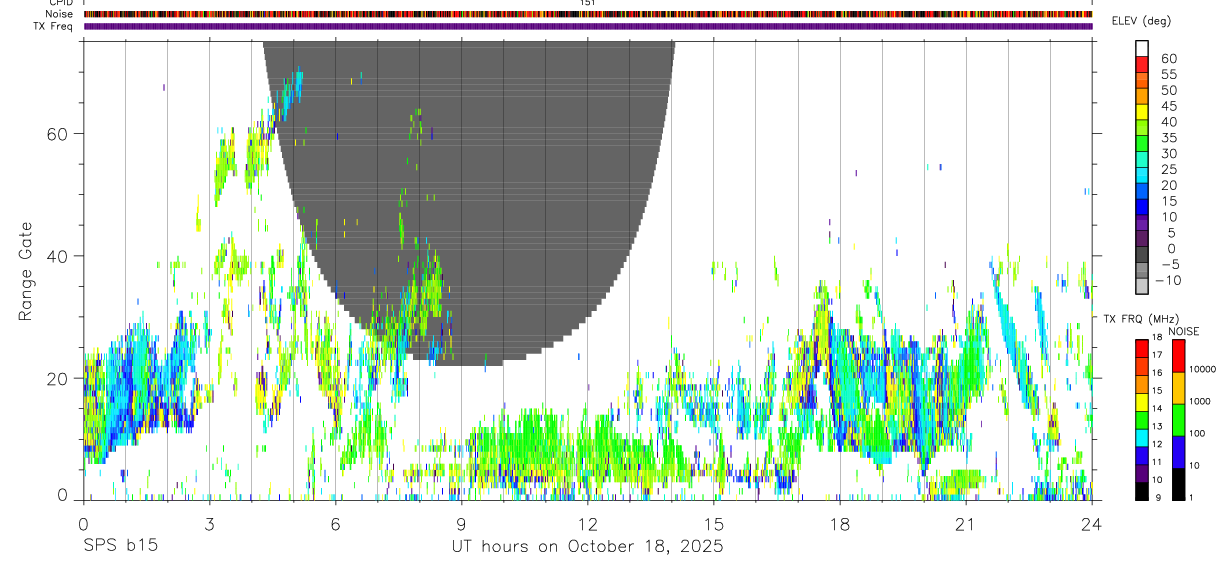This screenshot has height=567, width=1228.
Task: Click the Range Gate y-axis title
Action: (26, 272)
